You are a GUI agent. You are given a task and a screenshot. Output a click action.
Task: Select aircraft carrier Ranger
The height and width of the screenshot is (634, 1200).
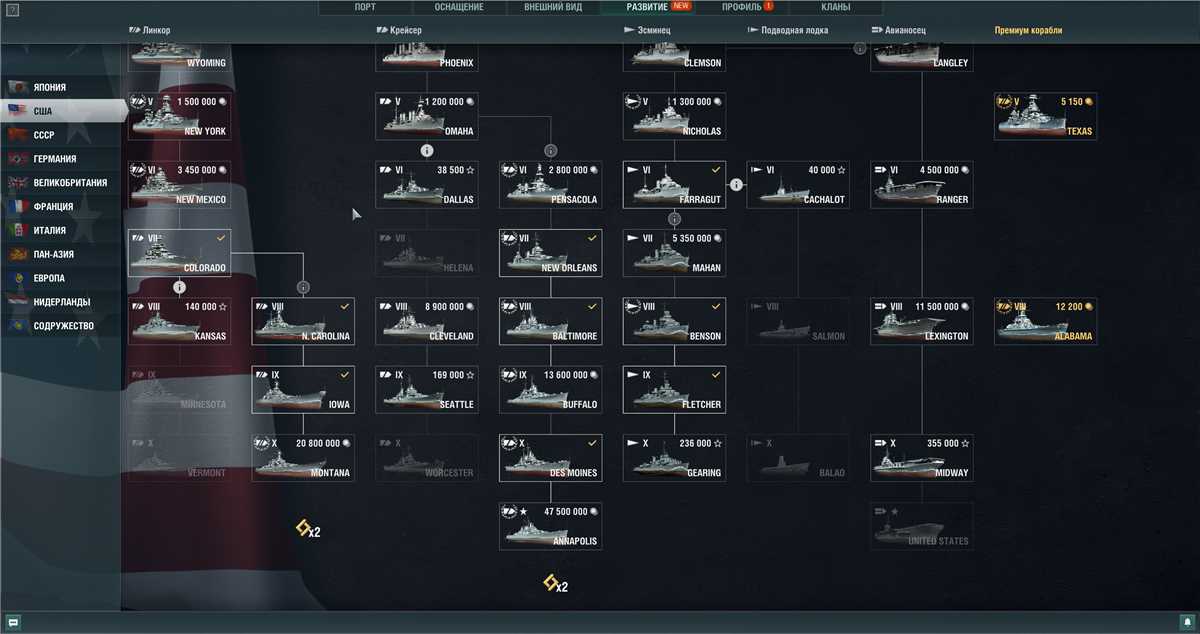[x=923, y=185]
